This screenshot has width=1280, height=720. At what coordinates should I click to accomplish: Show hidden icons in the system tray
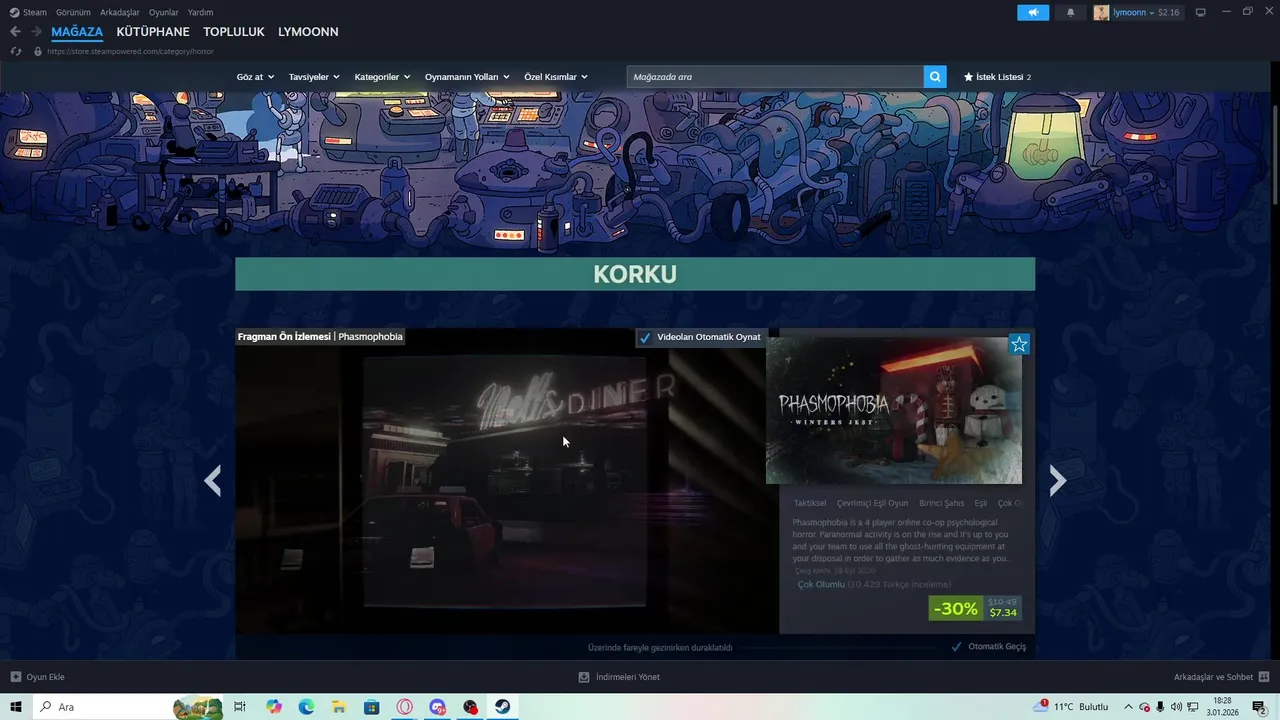(x=1129, y=707)
